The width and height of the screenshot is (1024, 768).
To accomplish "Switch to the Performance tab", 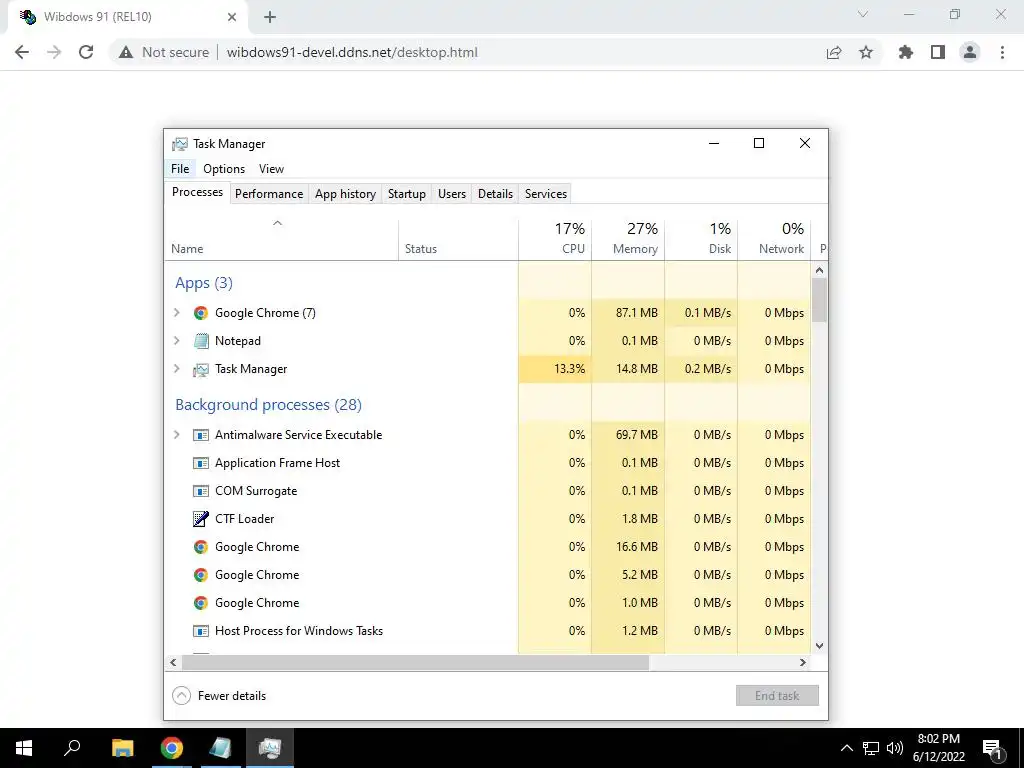I will (269, 194).
